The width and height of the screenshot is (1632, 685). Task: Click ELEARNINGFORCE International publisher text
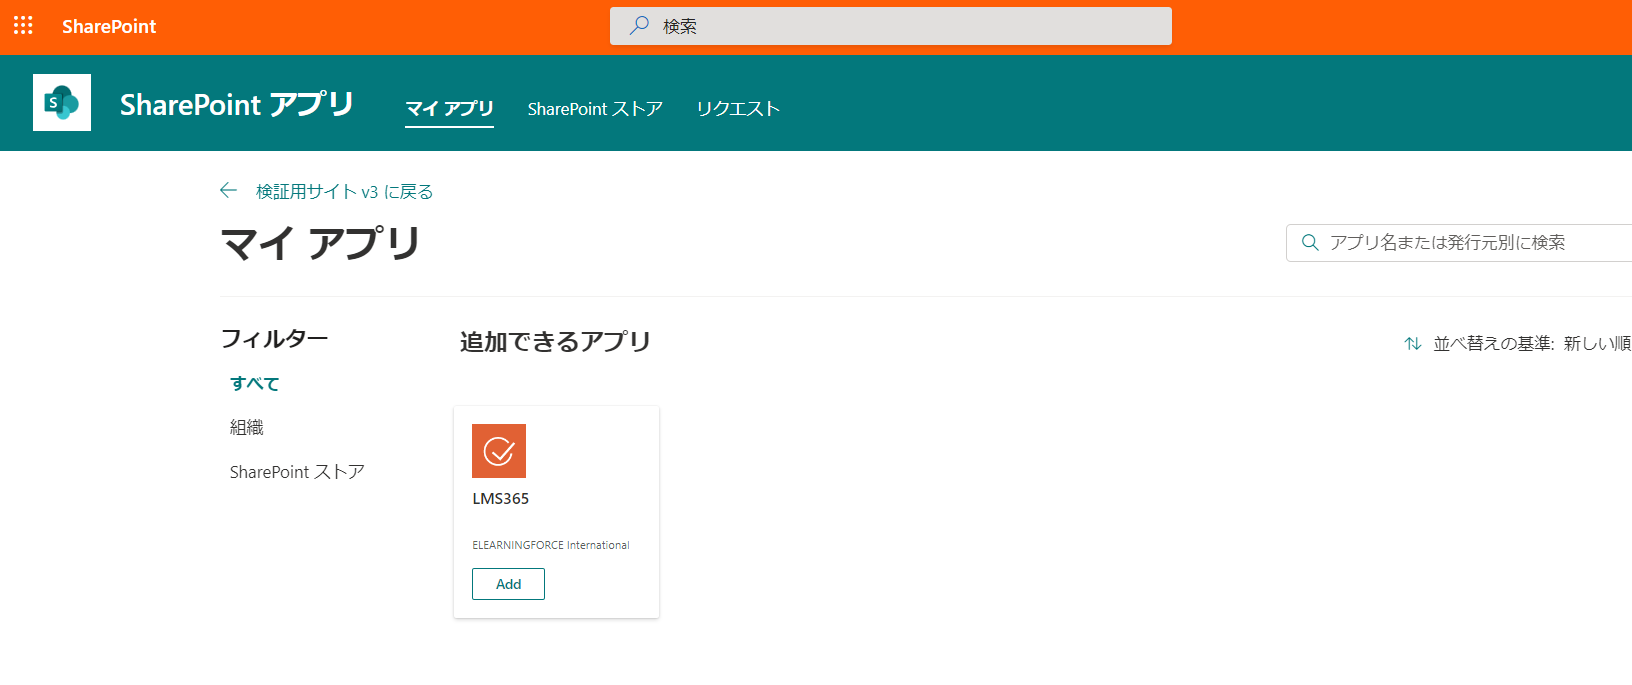(x=551, y=545)
